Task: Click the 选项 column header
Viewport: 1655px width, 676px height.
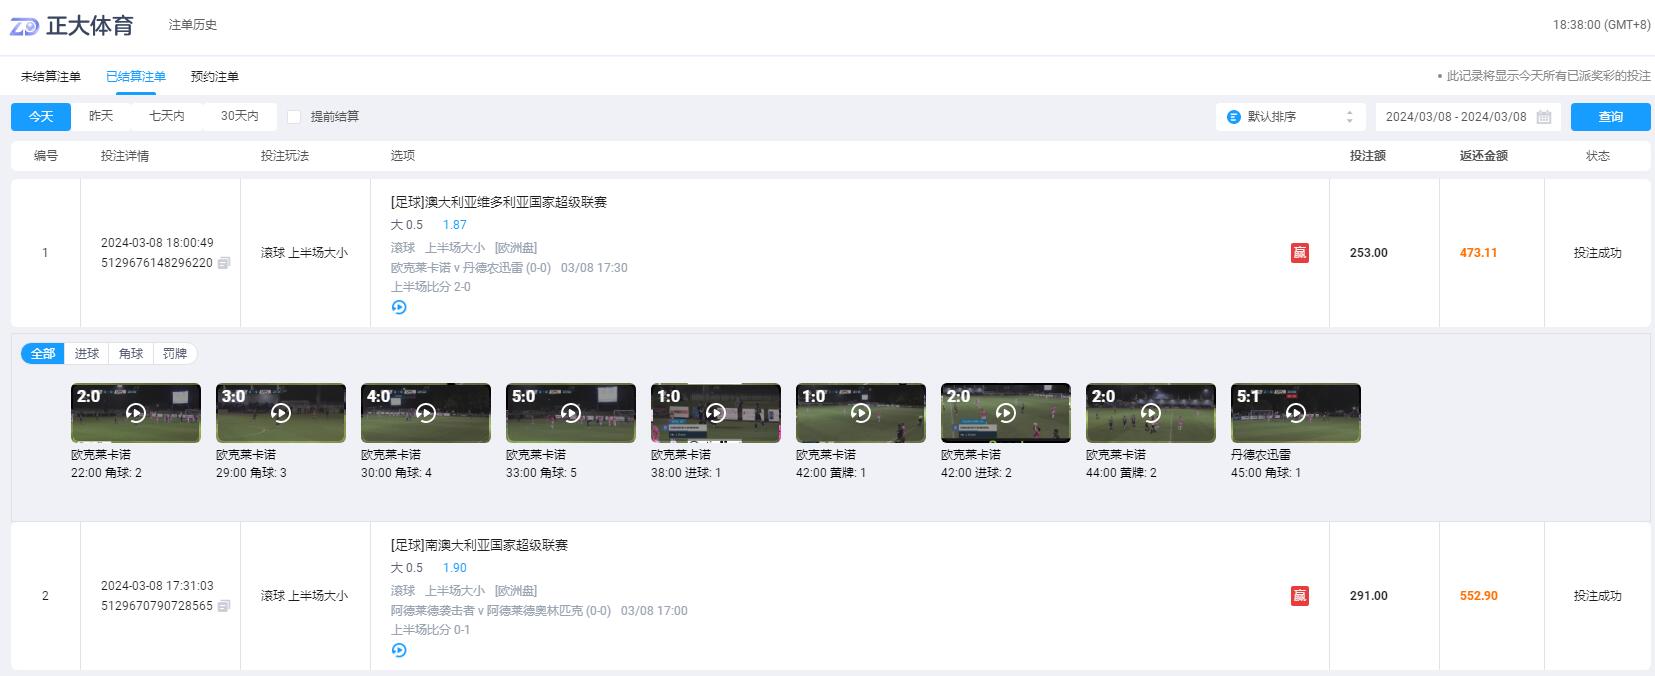Action: 403,156
